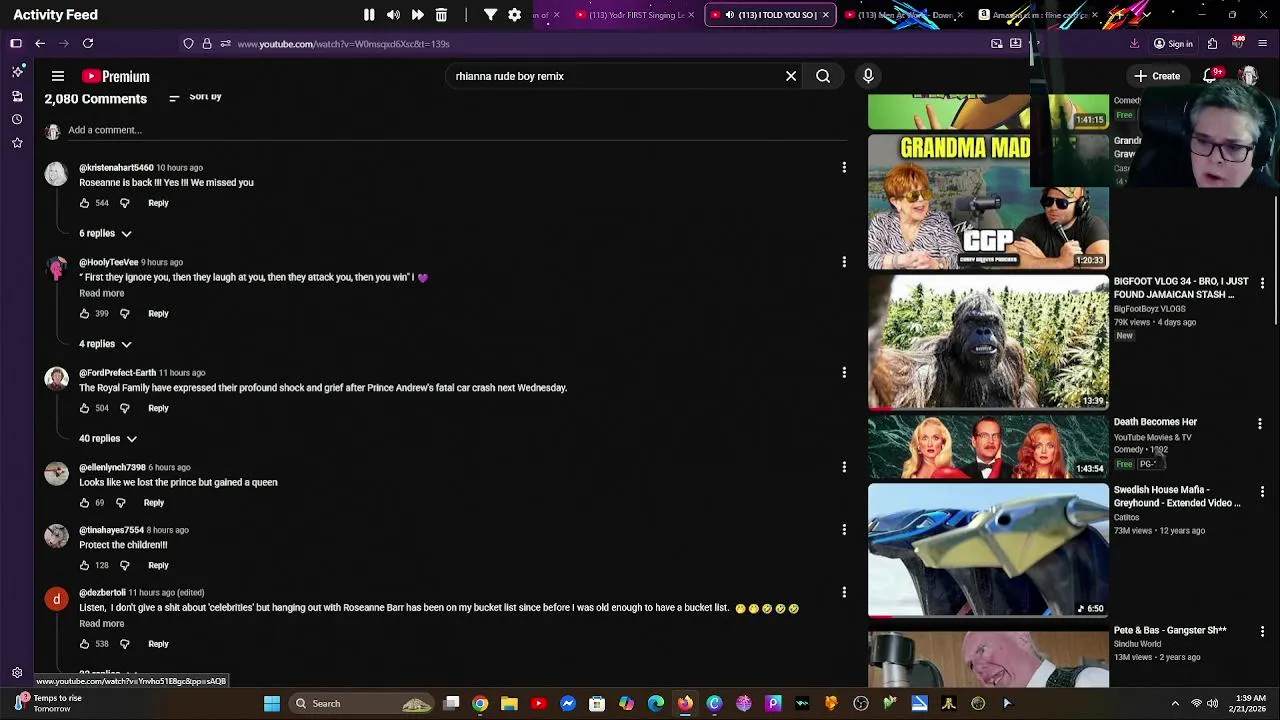The image size is (1280, 720).
Task: Expand 6 replies under Roseanne comment
Action: click(106, 233)
